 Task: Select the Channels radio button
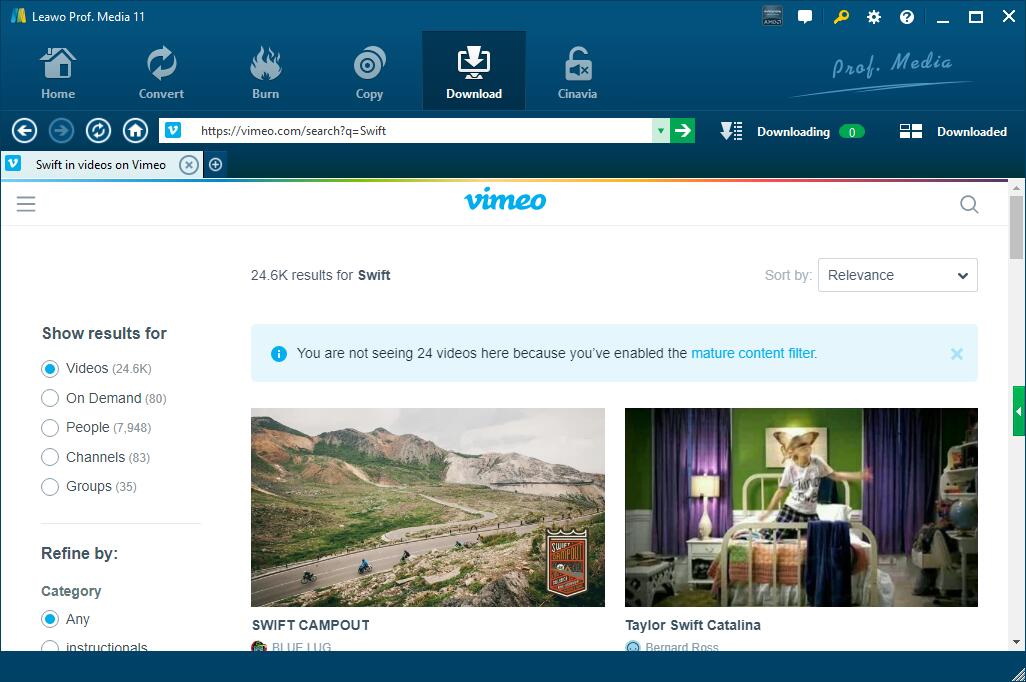50,457
